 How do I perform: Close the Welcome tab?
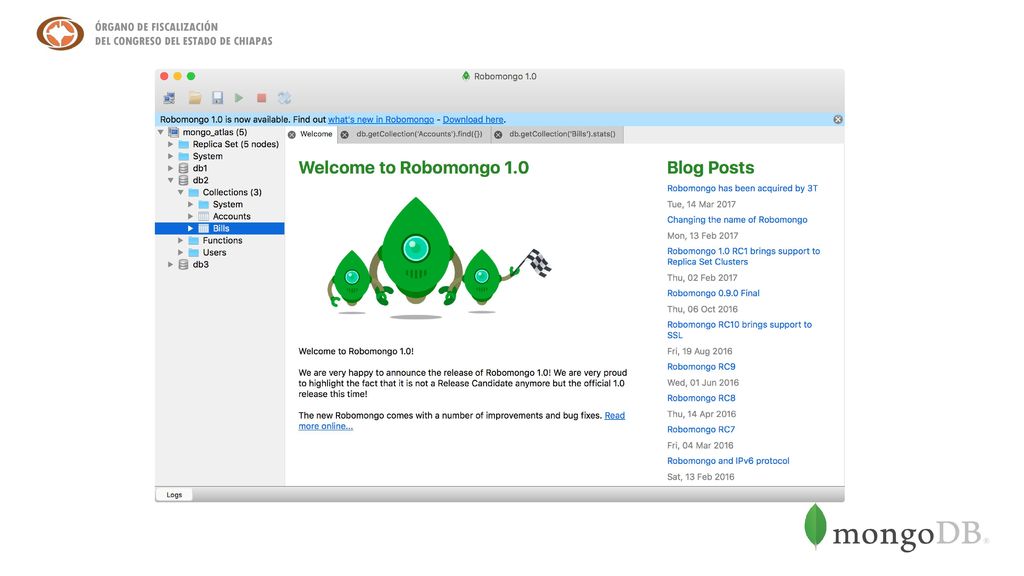(x=292, y=135)
